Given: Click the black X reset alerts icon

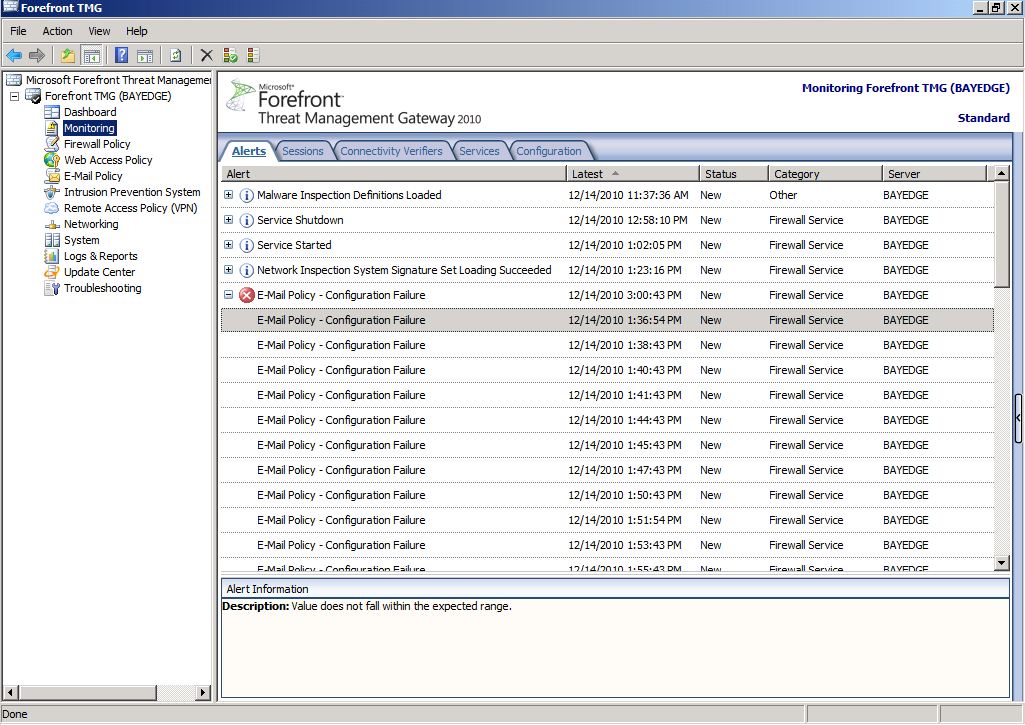Looking at the screenshot, I should (x=207, y=56).
